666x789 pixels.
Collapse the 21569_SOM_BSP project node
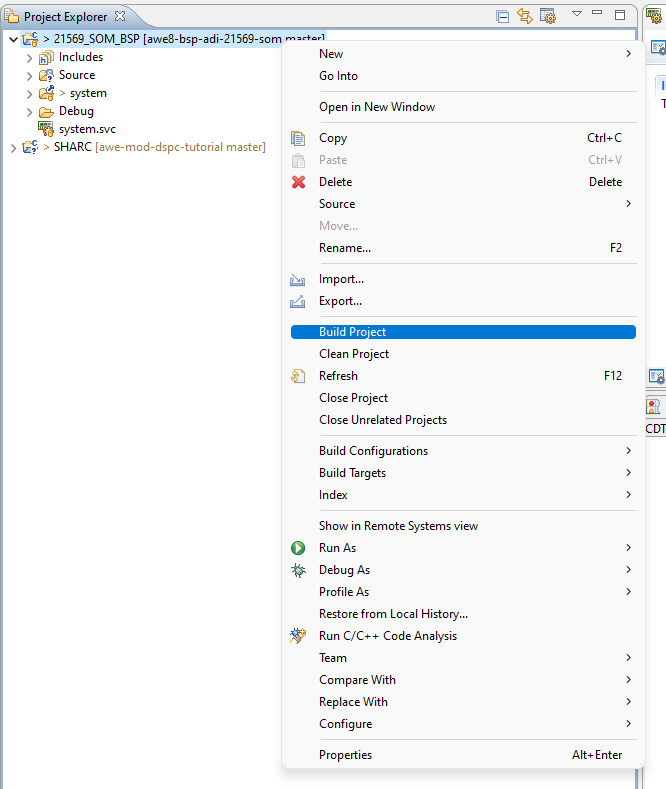pyautogui.click(x=13, y=39)
